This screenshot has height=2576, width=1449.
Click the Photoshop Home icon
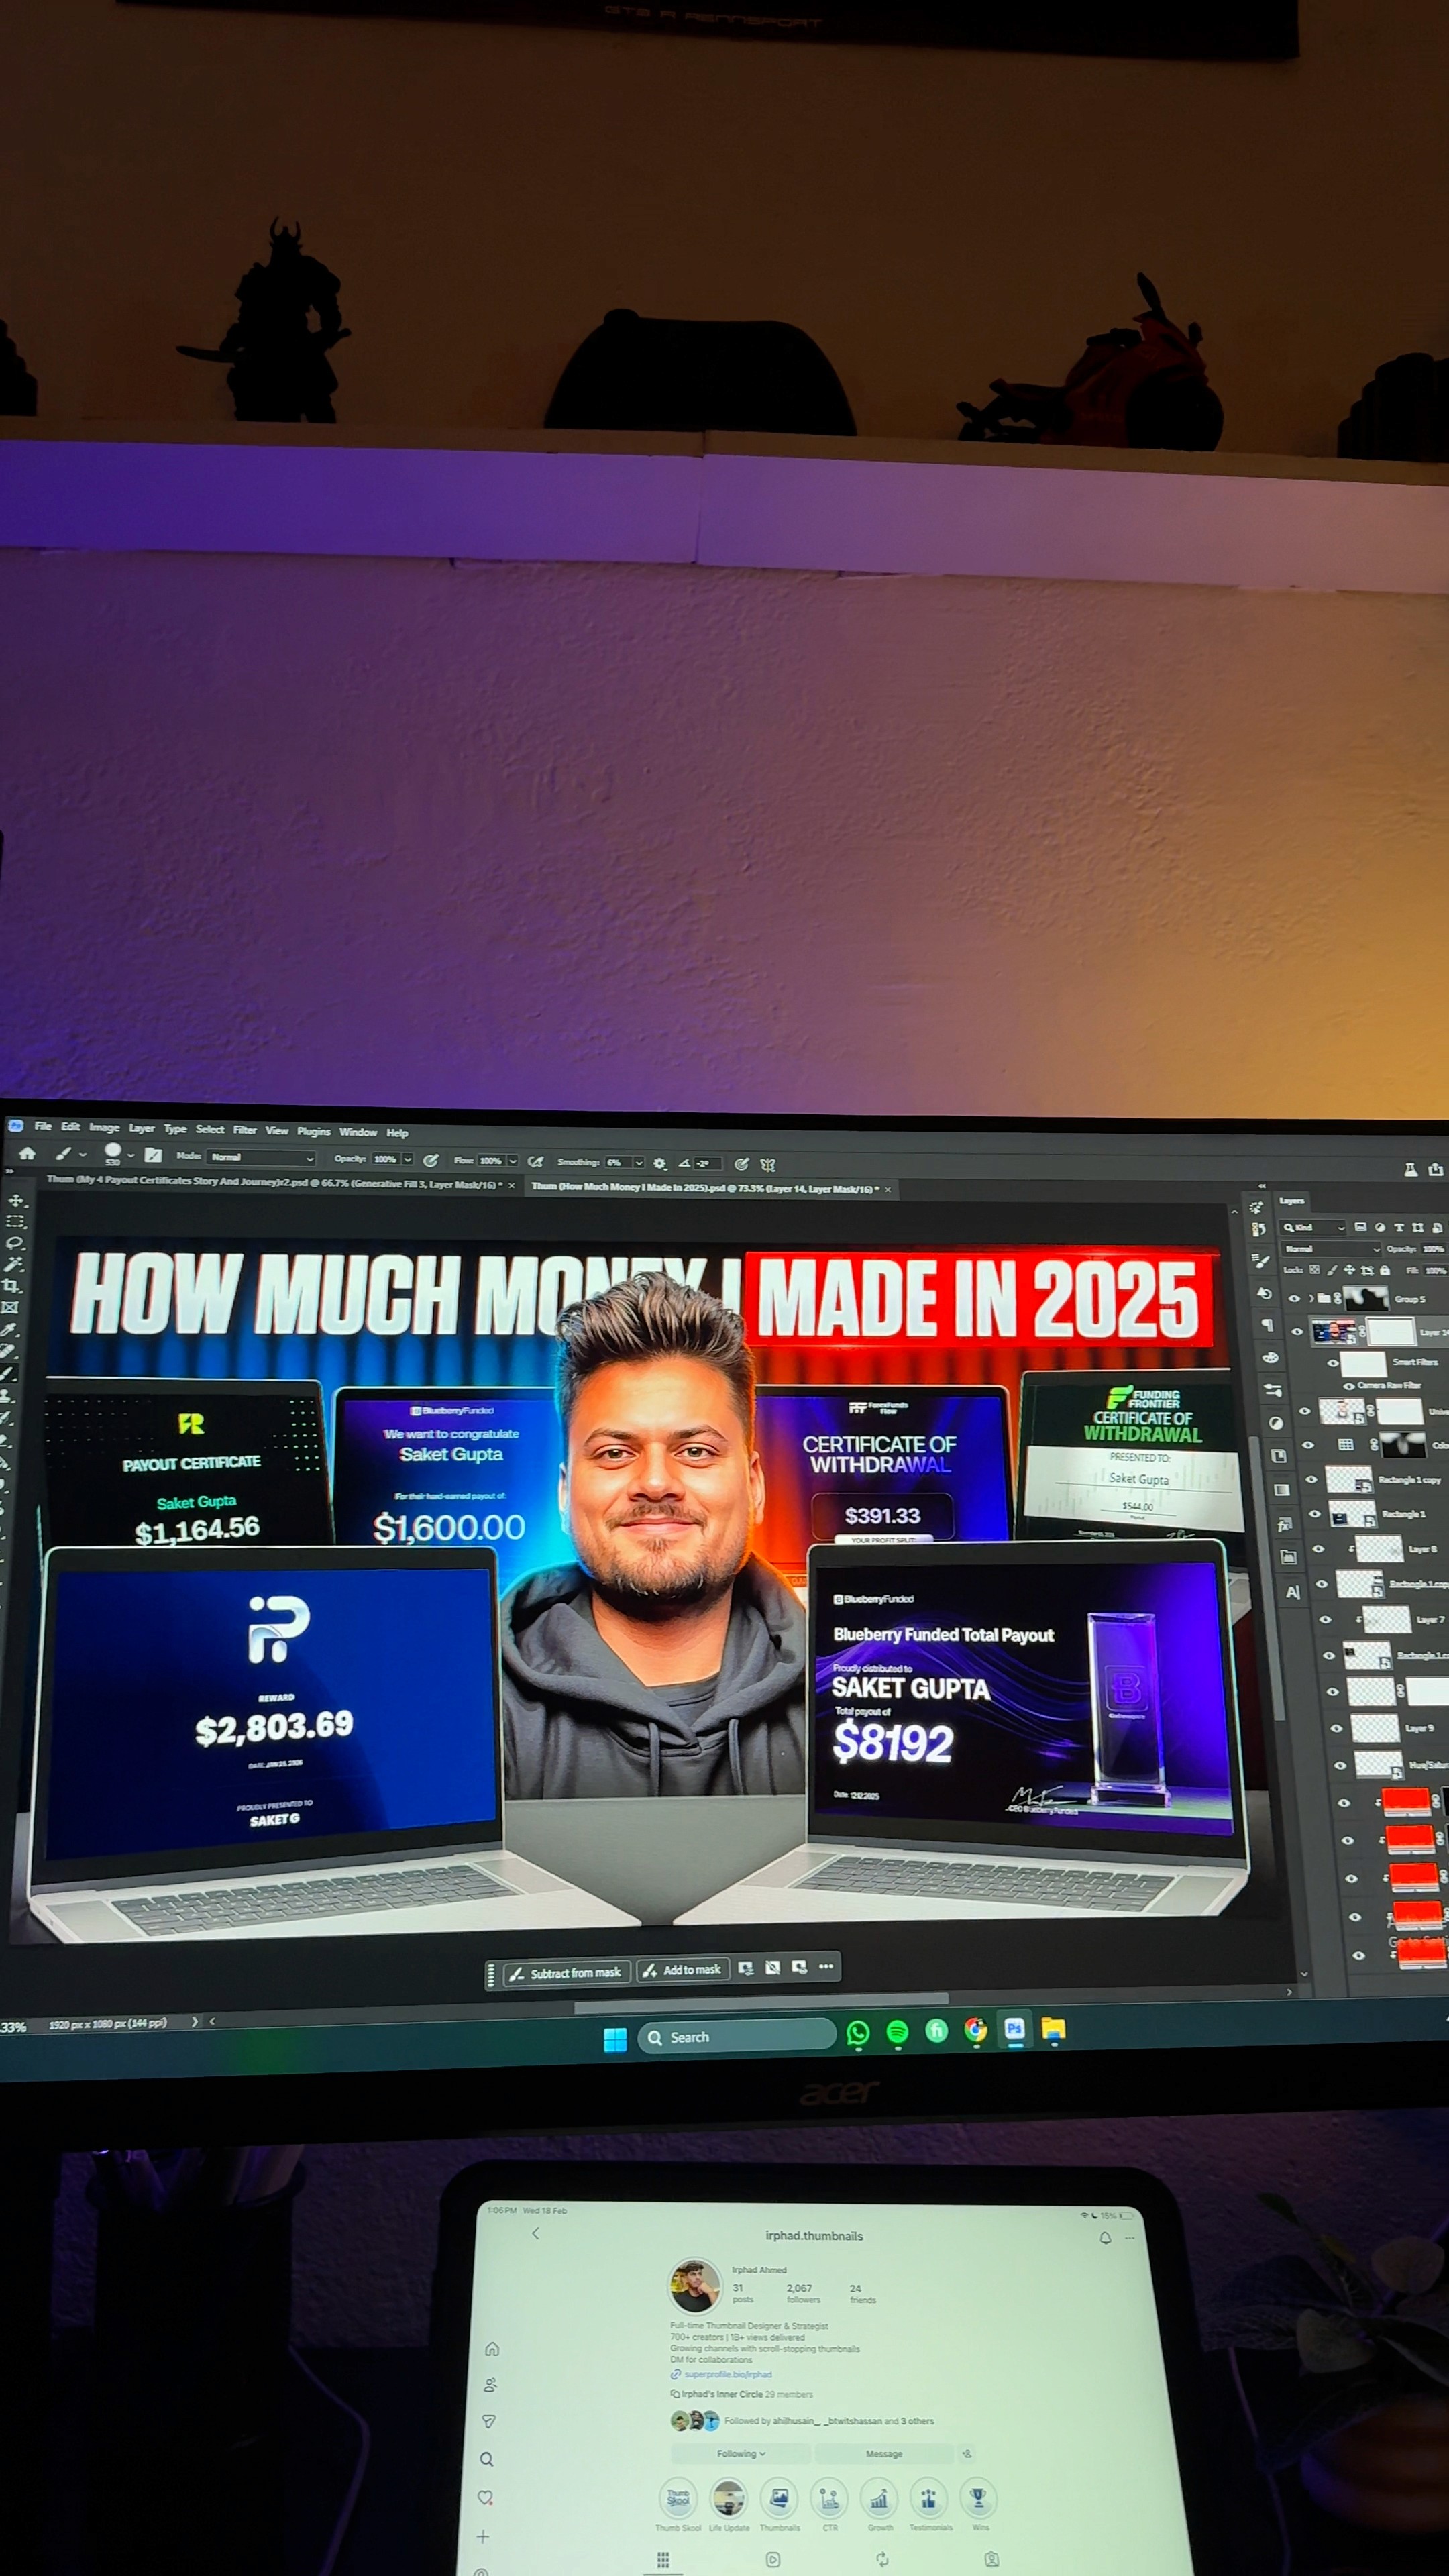(27, 1153)
